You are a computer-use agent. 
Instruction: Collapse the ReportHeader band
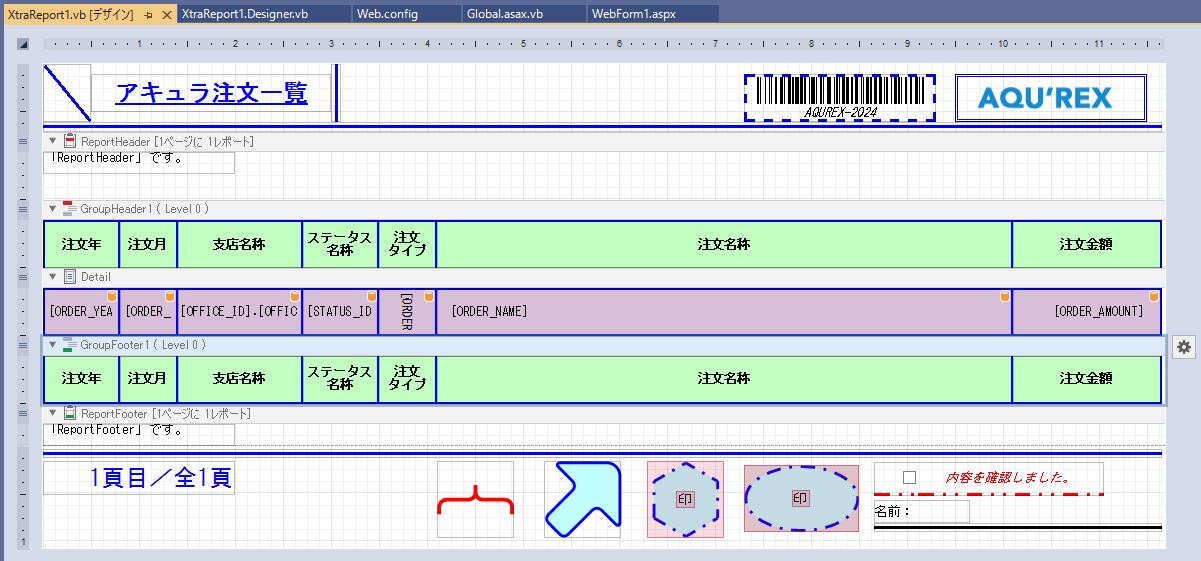tap(53, 142)
